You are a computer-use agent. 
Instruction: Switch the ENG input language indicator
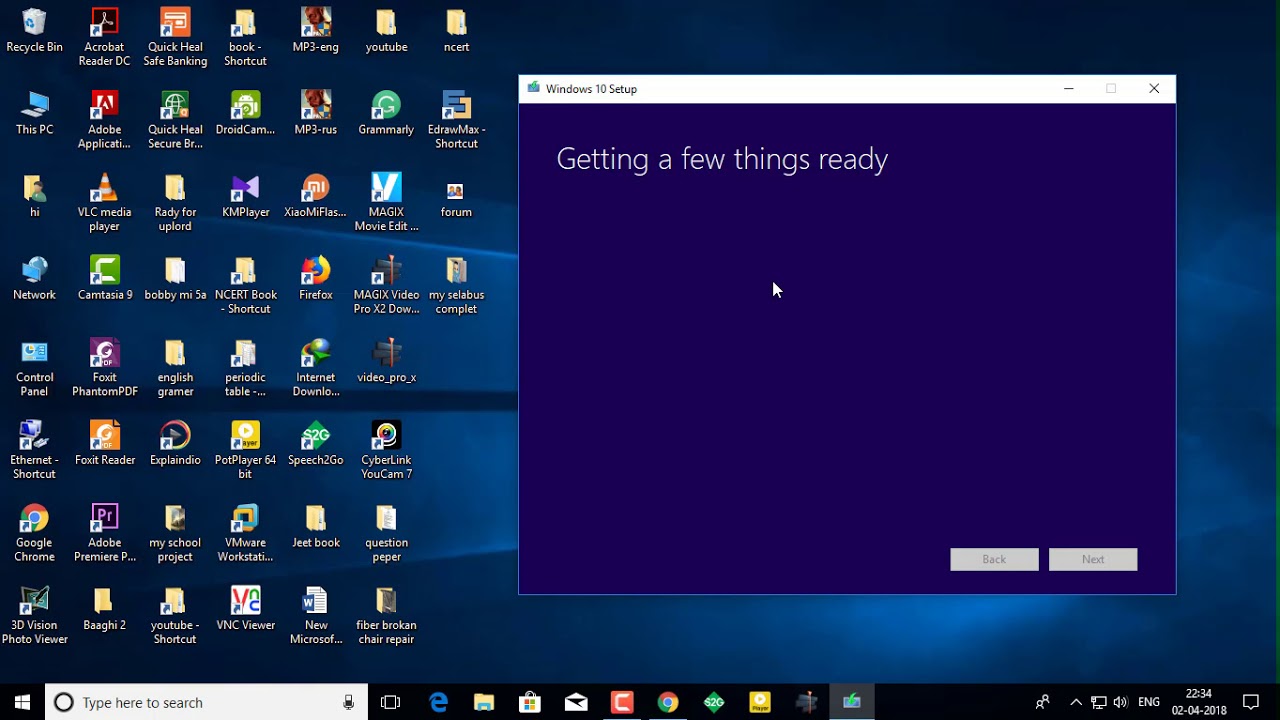[1149, 702]
